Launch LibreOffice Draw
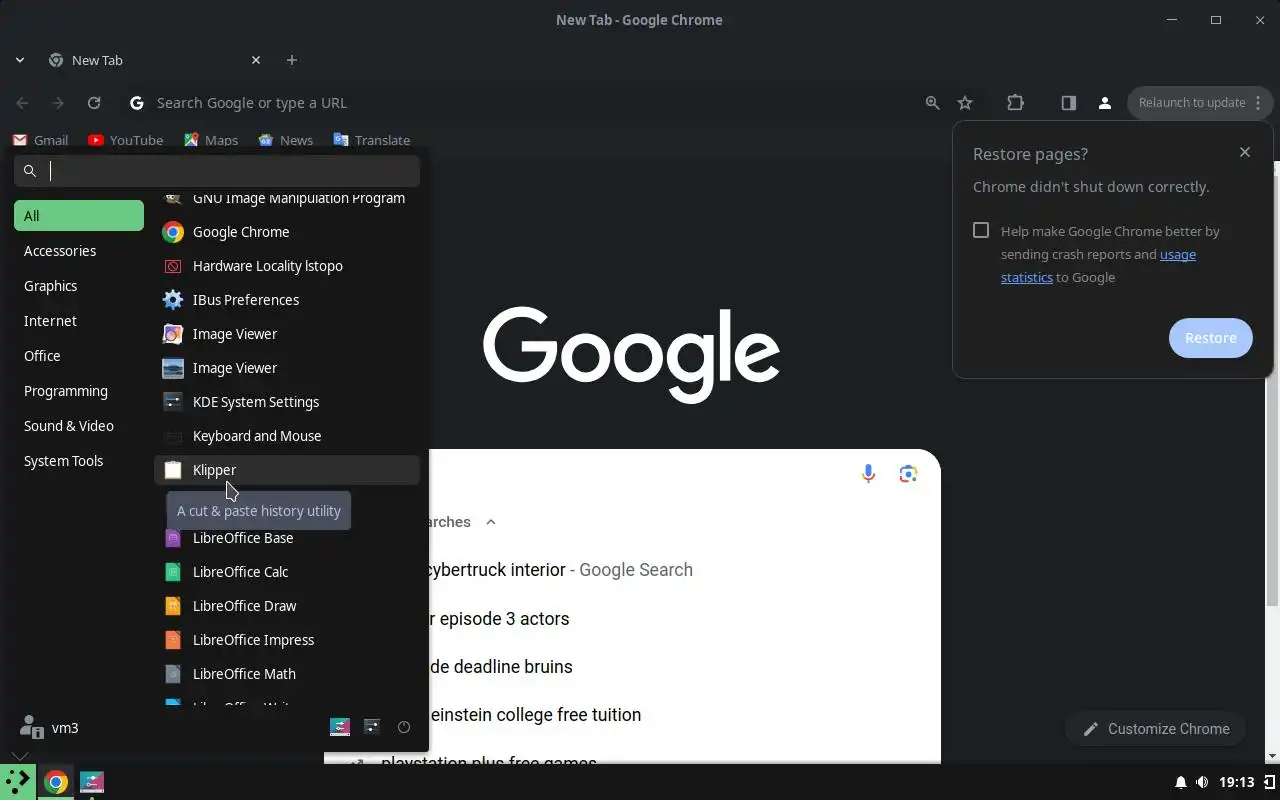The image size is (1280, 800). click(287, 606)
